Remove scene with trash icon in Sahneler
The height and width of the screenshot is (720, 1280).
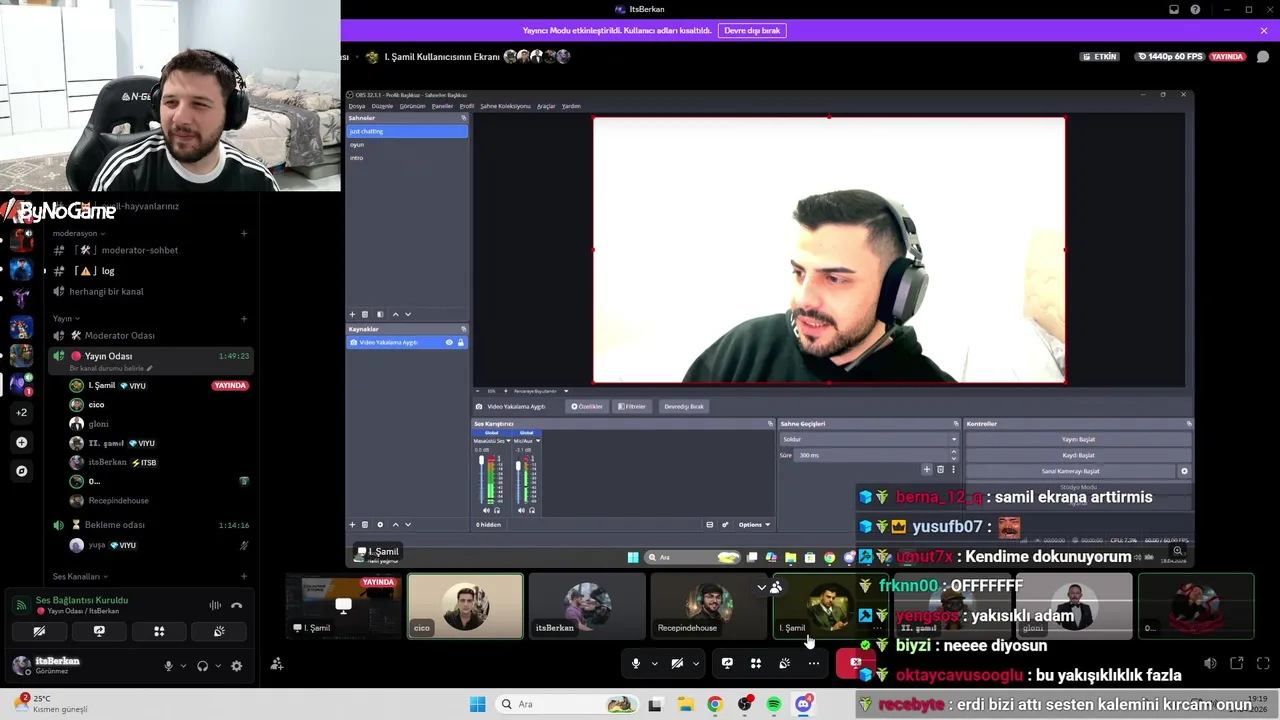point(365,314)
